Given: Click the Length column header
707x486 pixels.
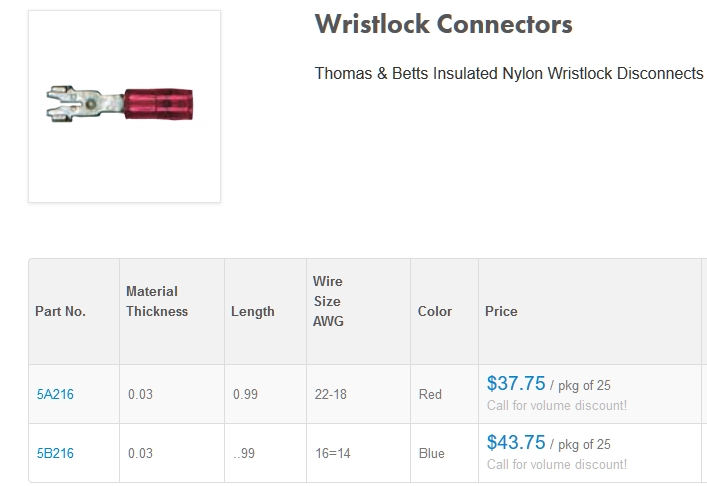Looking at the screenshot, I should (x=252, y=311).
